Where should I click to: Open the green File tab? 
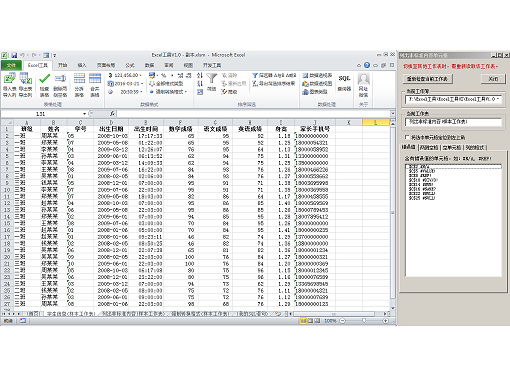[11, 65]
